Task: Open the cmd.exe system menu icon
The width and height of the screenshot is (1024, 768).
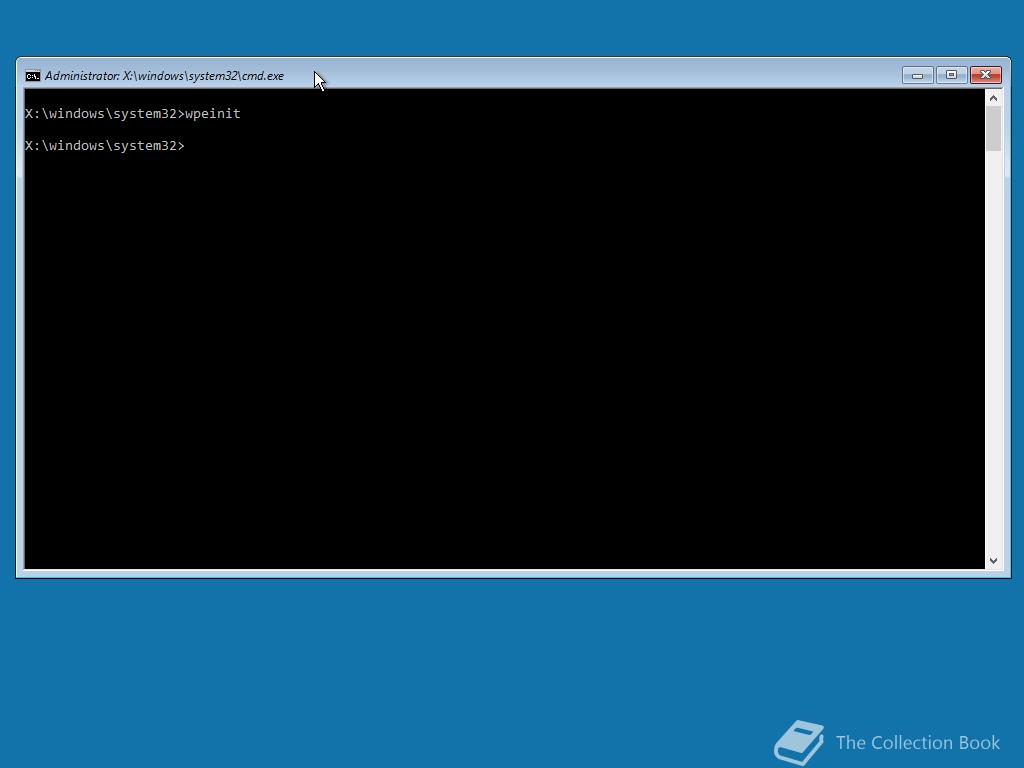Action: 32,76
